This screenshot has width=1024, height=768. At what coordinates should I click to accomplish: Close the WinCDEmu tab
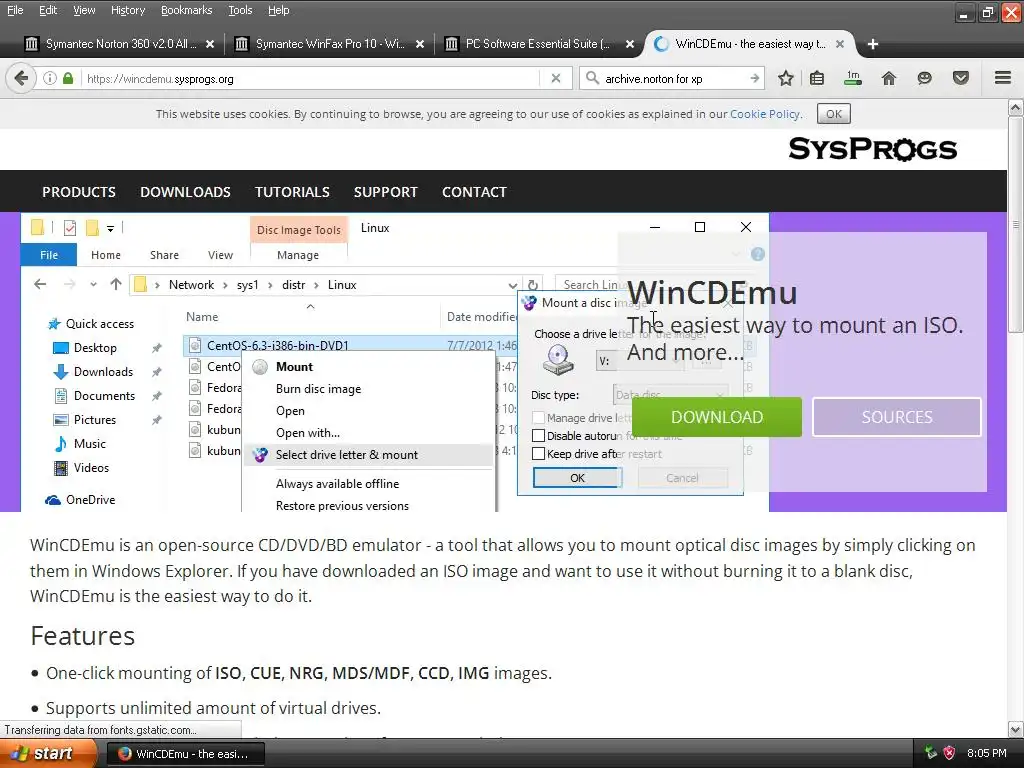pos(840,44)
